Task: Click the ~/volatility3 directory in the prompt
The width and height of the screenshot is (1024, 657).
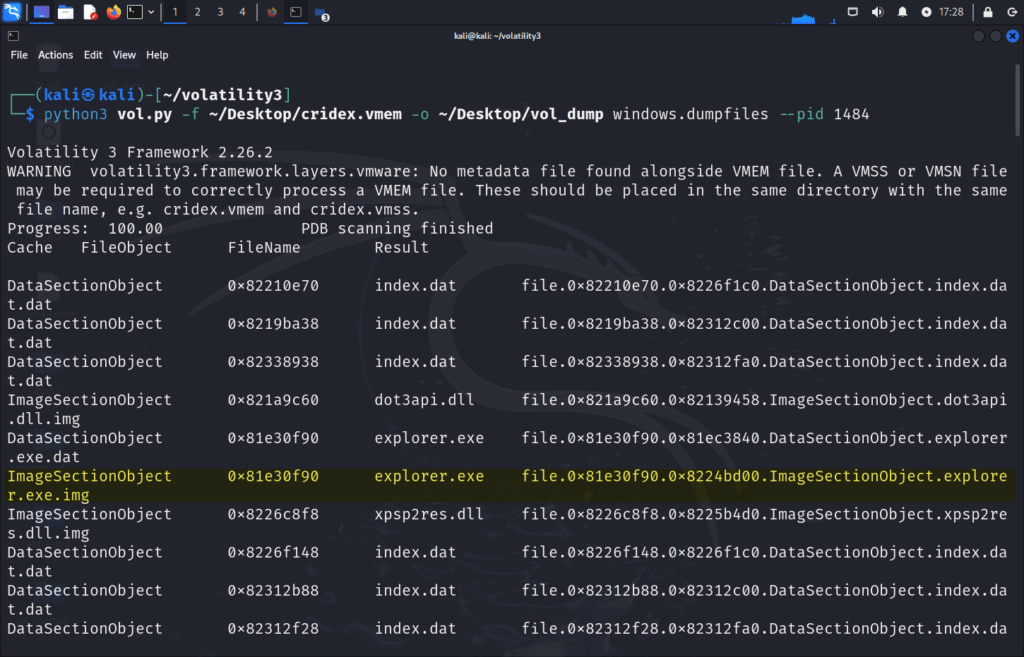Action: point(223,95)
